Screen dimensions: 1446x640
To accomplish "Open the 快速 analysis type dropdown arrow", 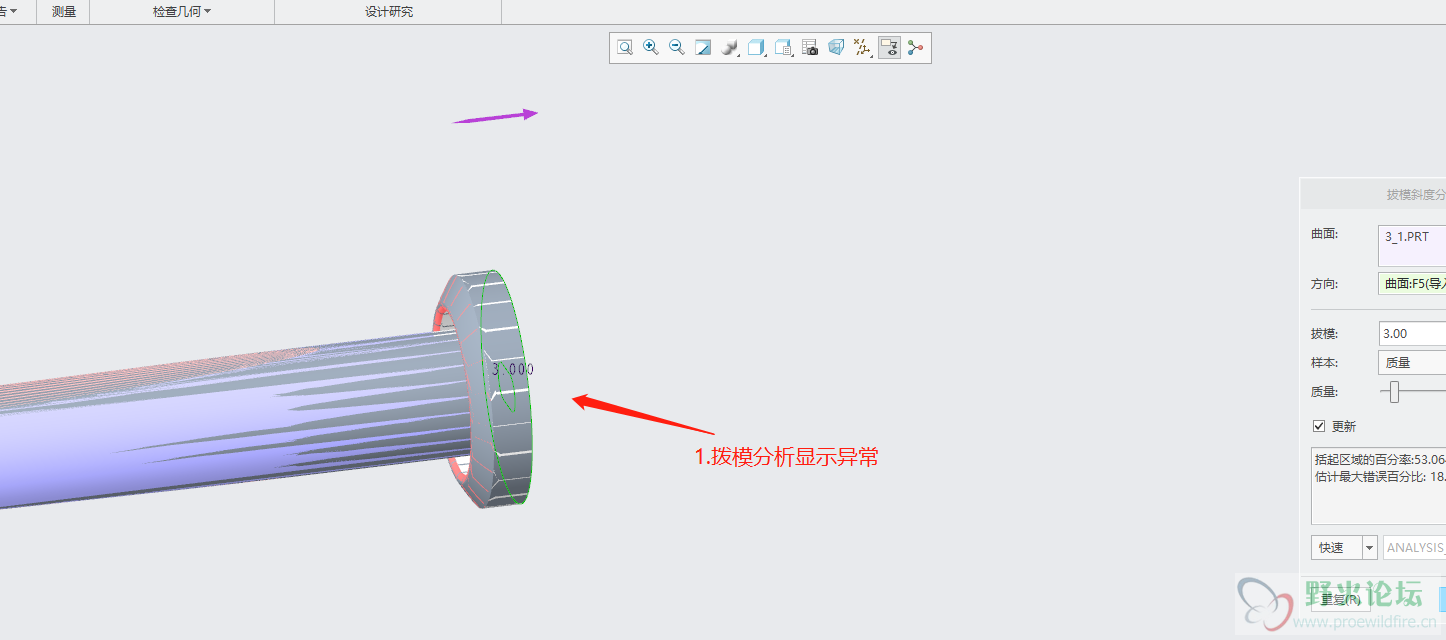I will [x=1369, y=548].
